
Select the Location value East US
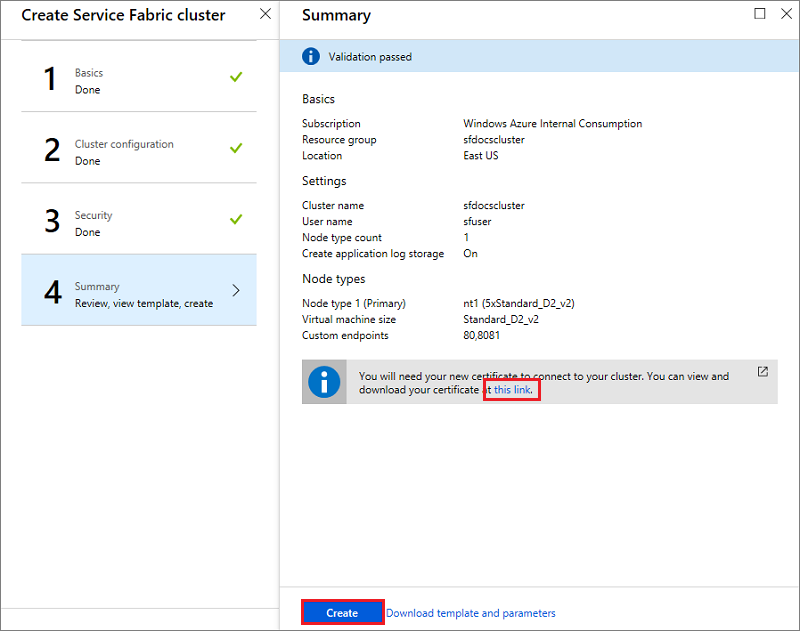(481, 155)
